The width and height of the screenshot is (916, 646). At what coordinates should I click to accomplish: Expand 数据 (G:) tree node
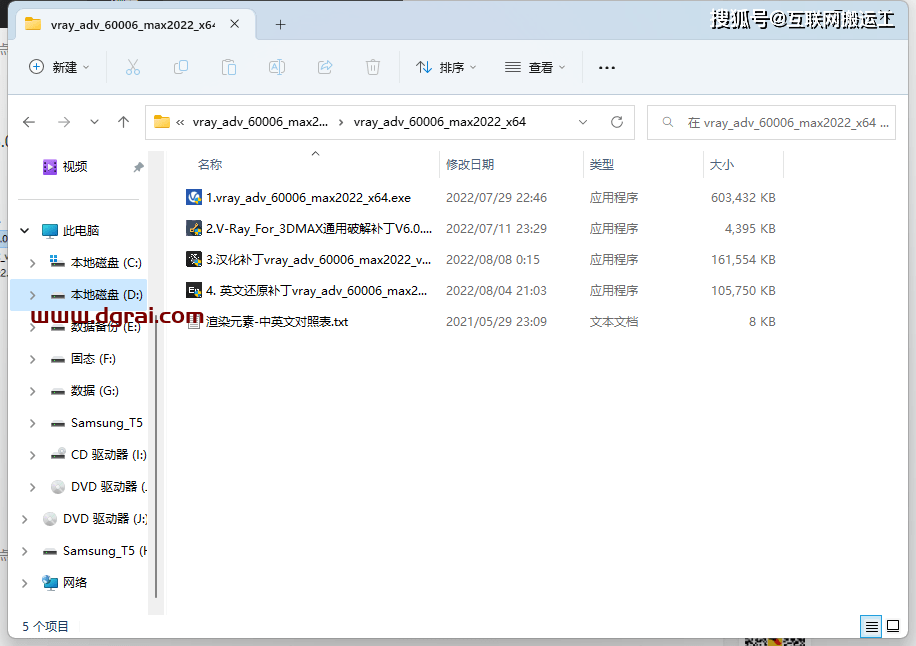click(33, 391)
